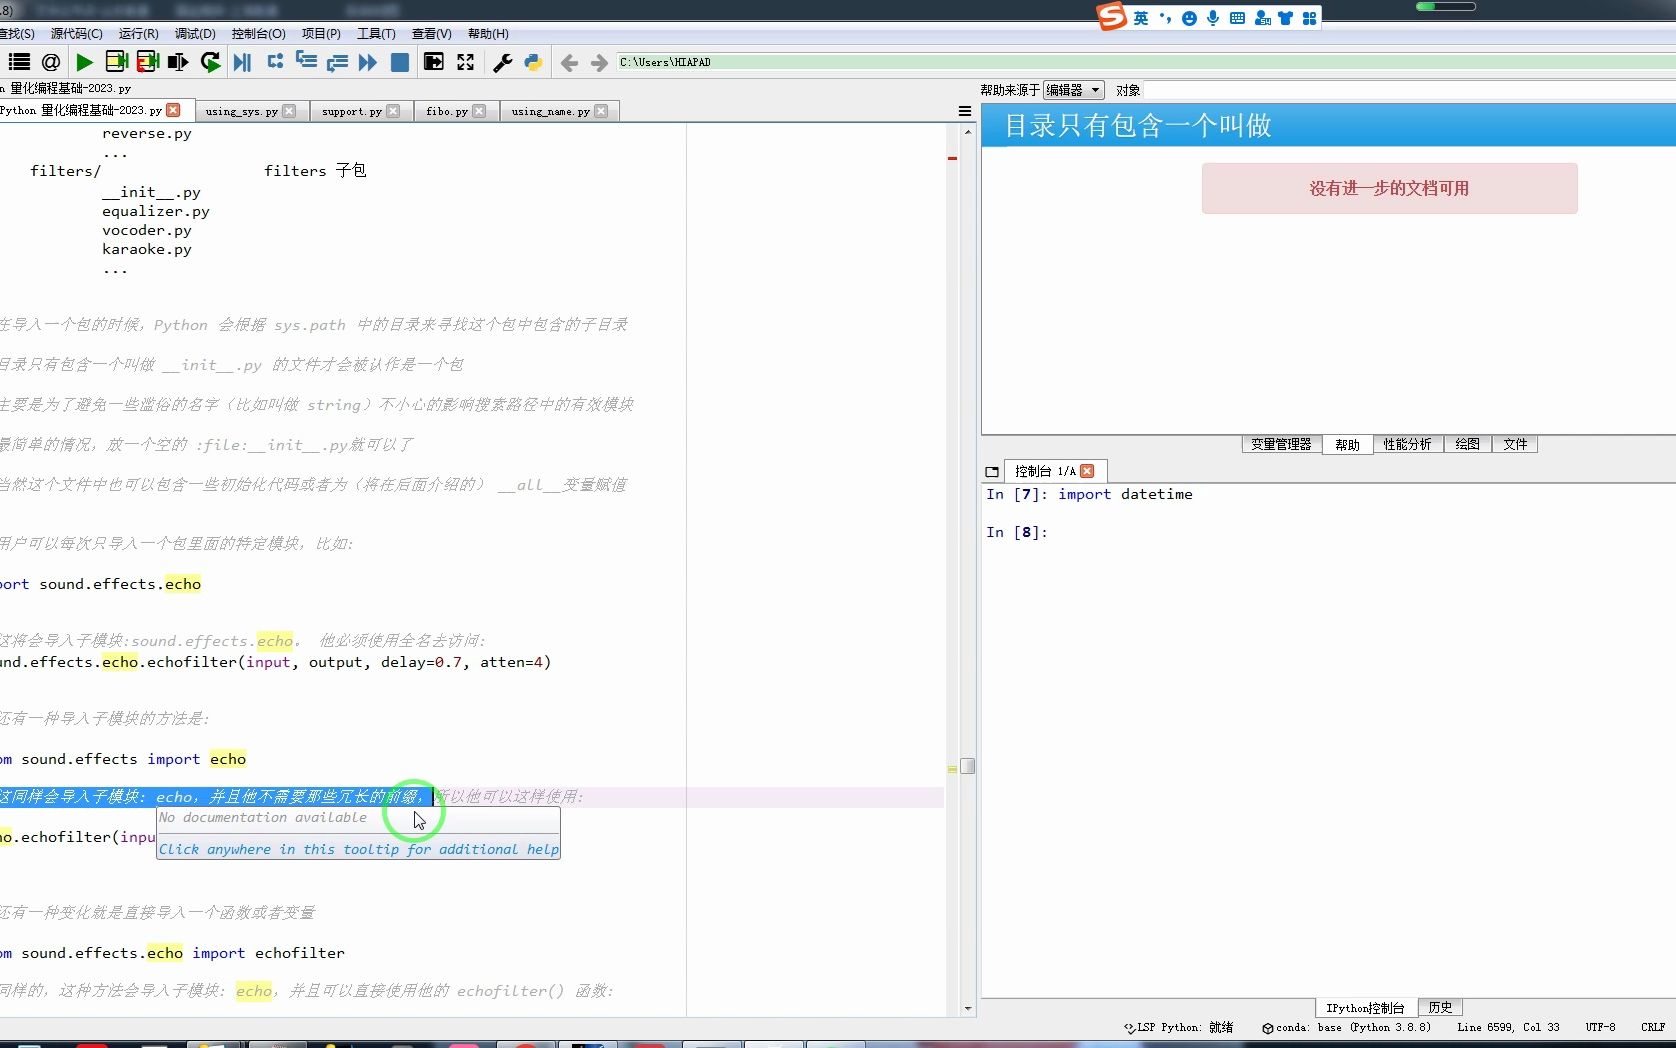Continue execution double-arrow icon
This screenshot has height=1048, width=1676.
[367, 62]
